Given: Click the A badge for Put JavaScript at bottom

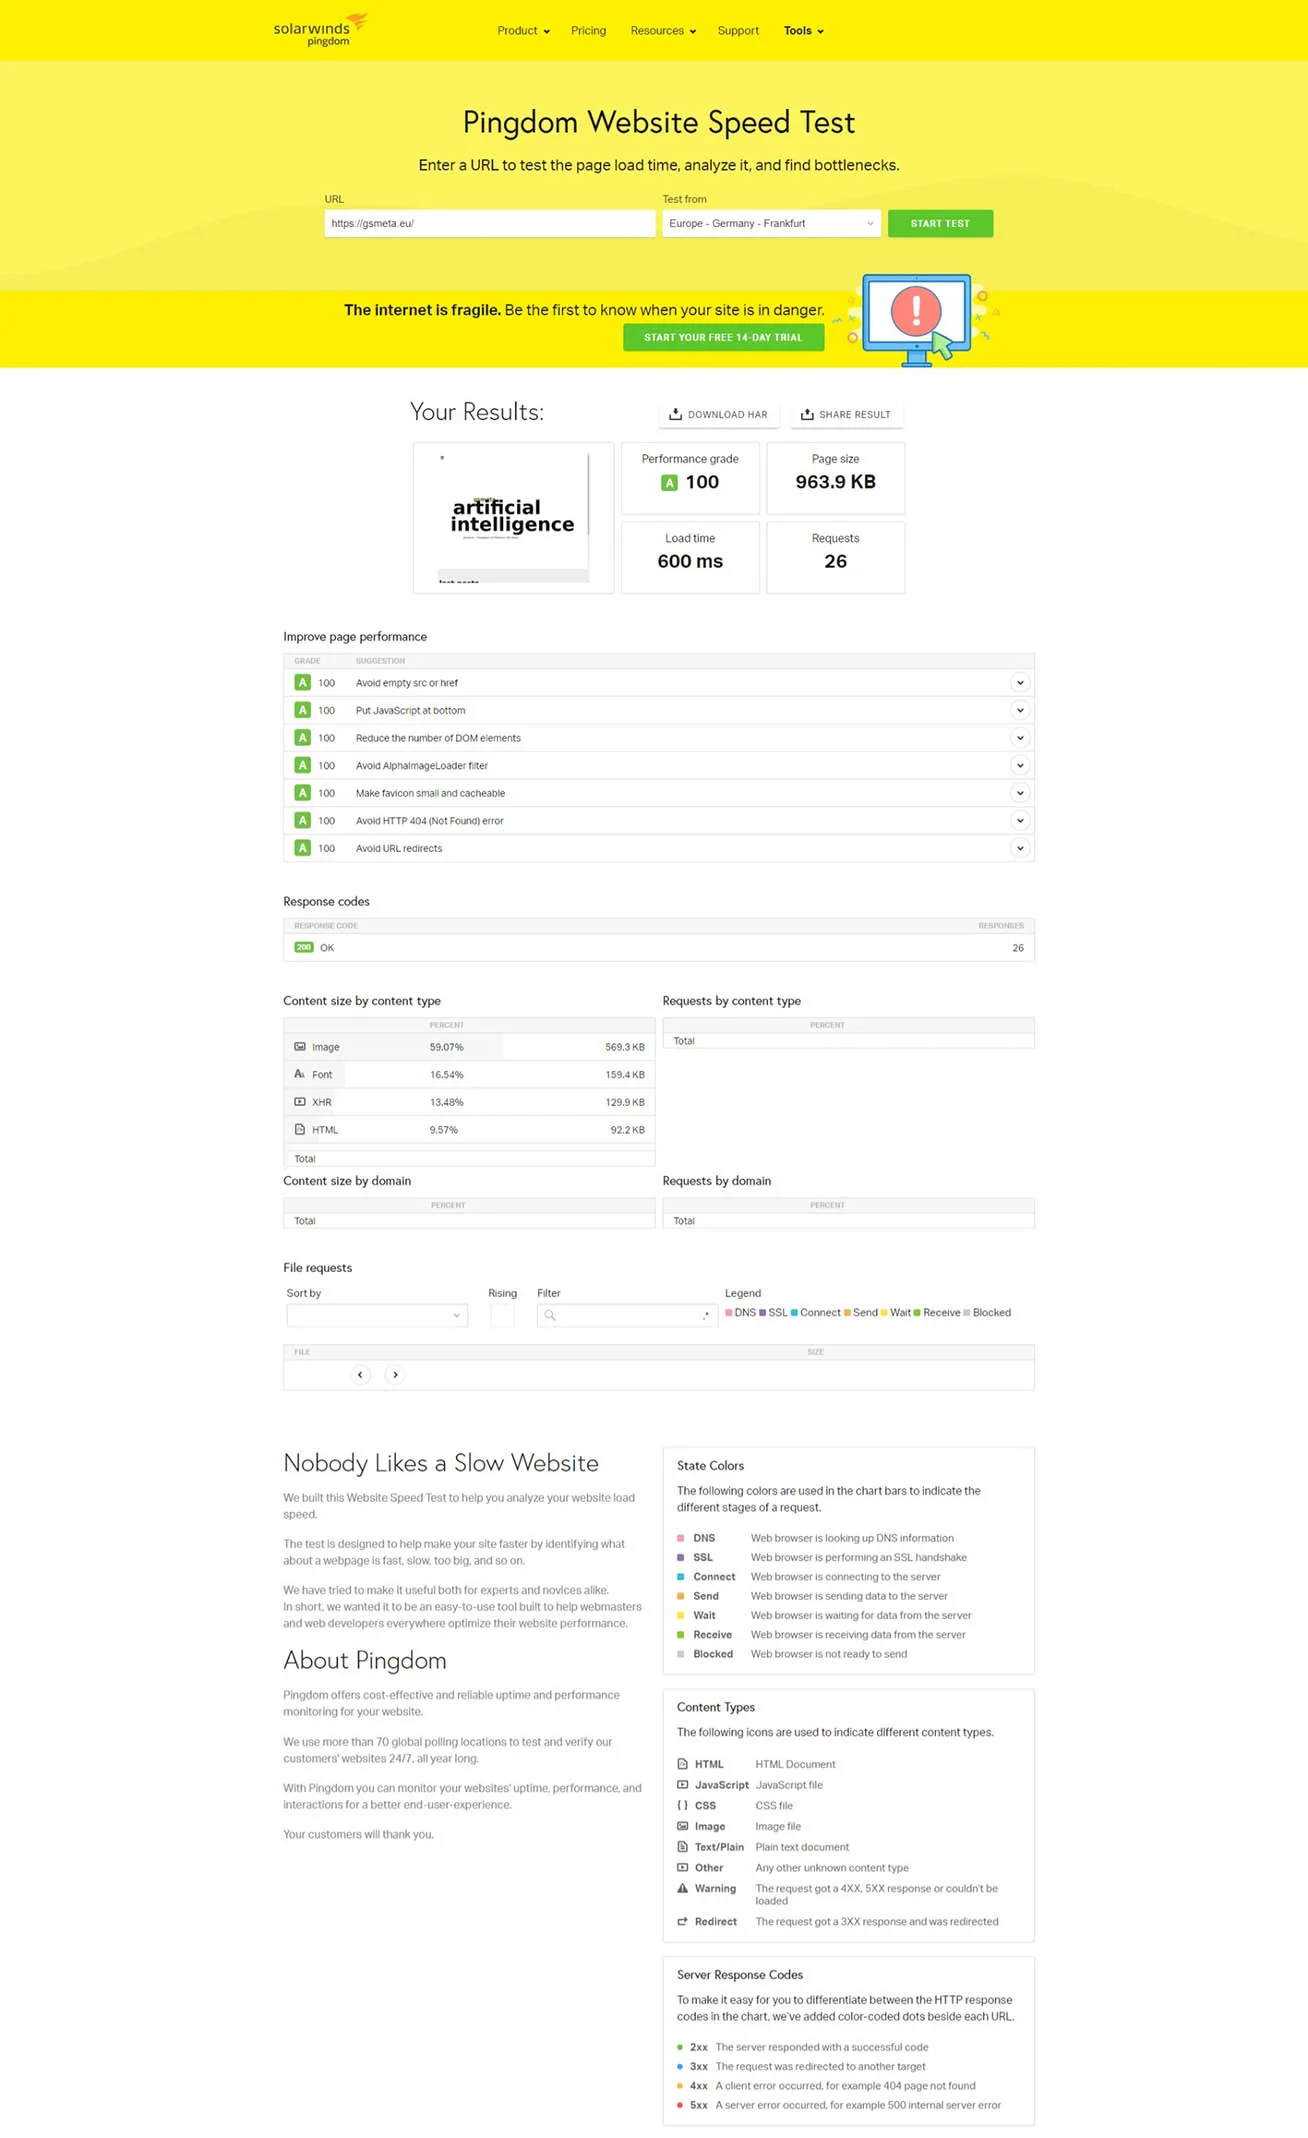Looking at the screenshot, I should coord(302,710).
